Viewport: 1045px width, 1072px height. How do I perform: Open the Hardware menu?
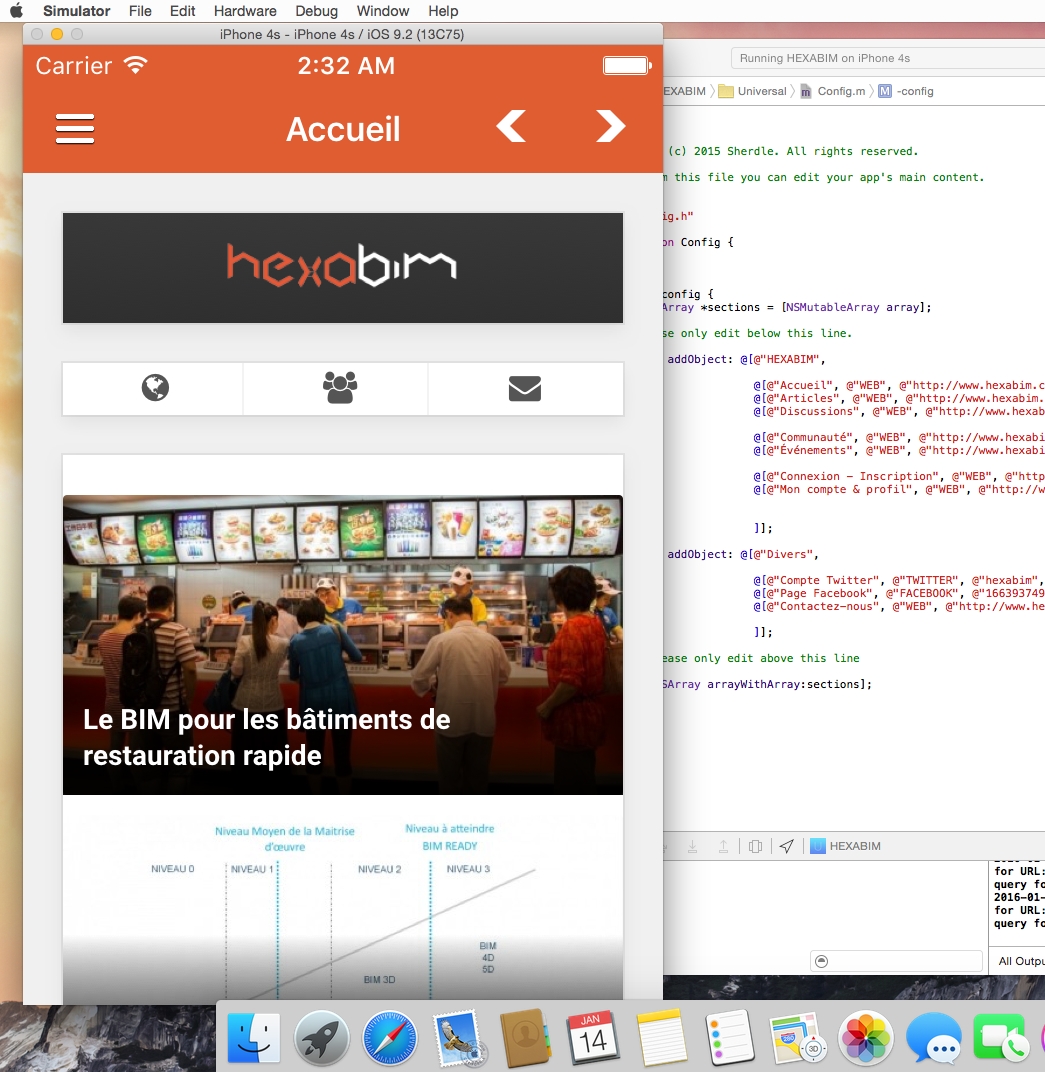pos(245,11)
